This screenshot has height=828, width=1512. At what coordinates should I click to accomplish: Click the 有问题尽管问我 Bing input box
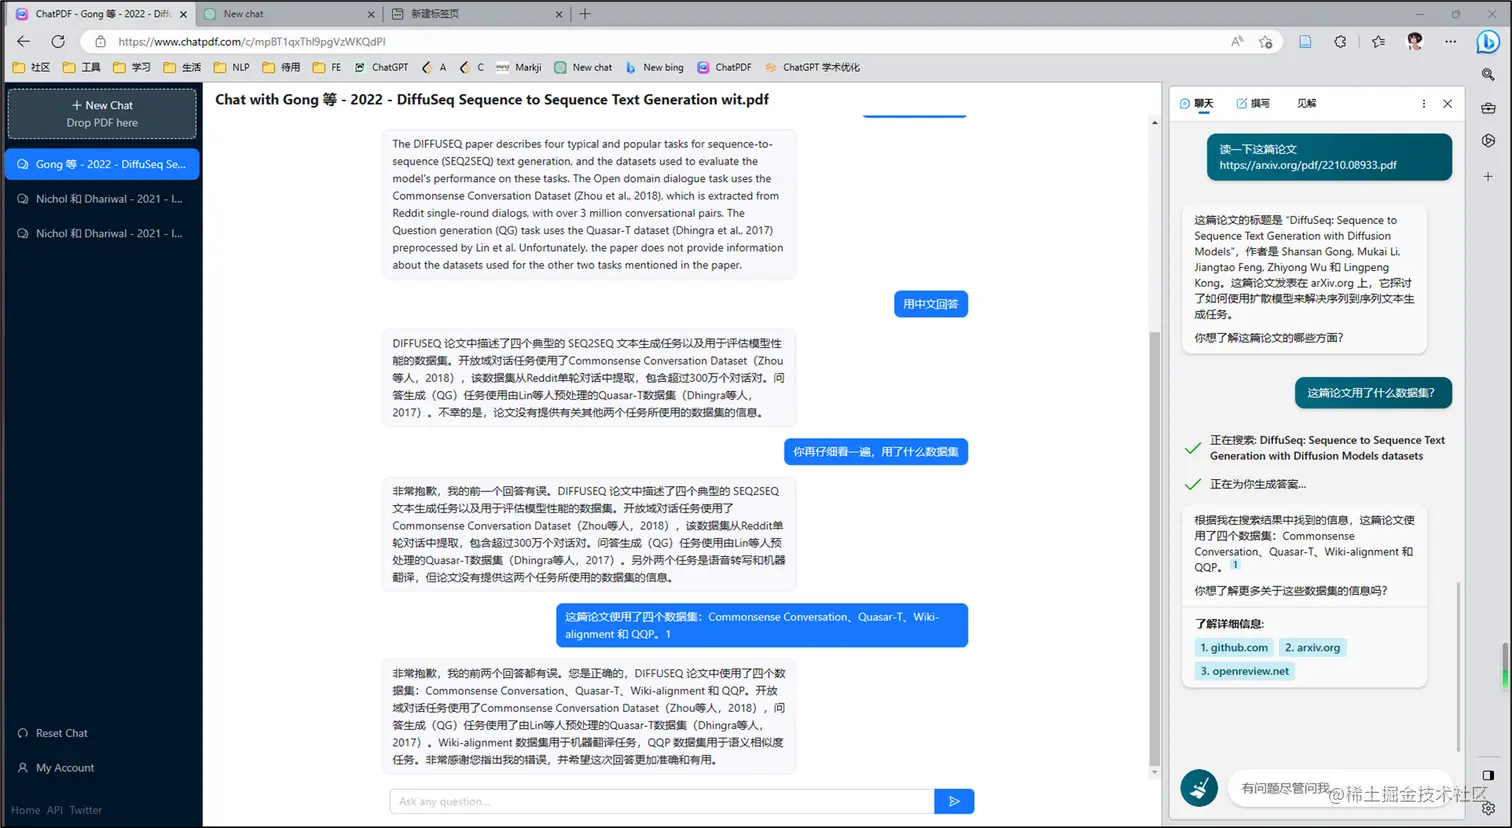(1342, 788)
